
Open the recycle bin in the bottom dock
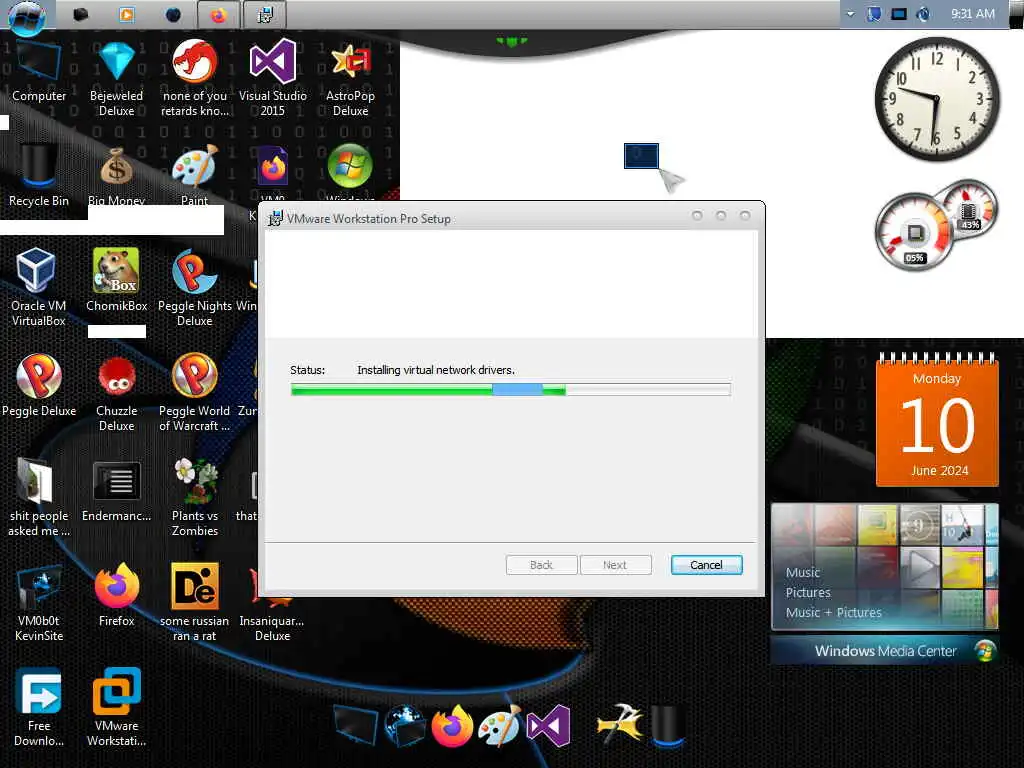[667, 725]
